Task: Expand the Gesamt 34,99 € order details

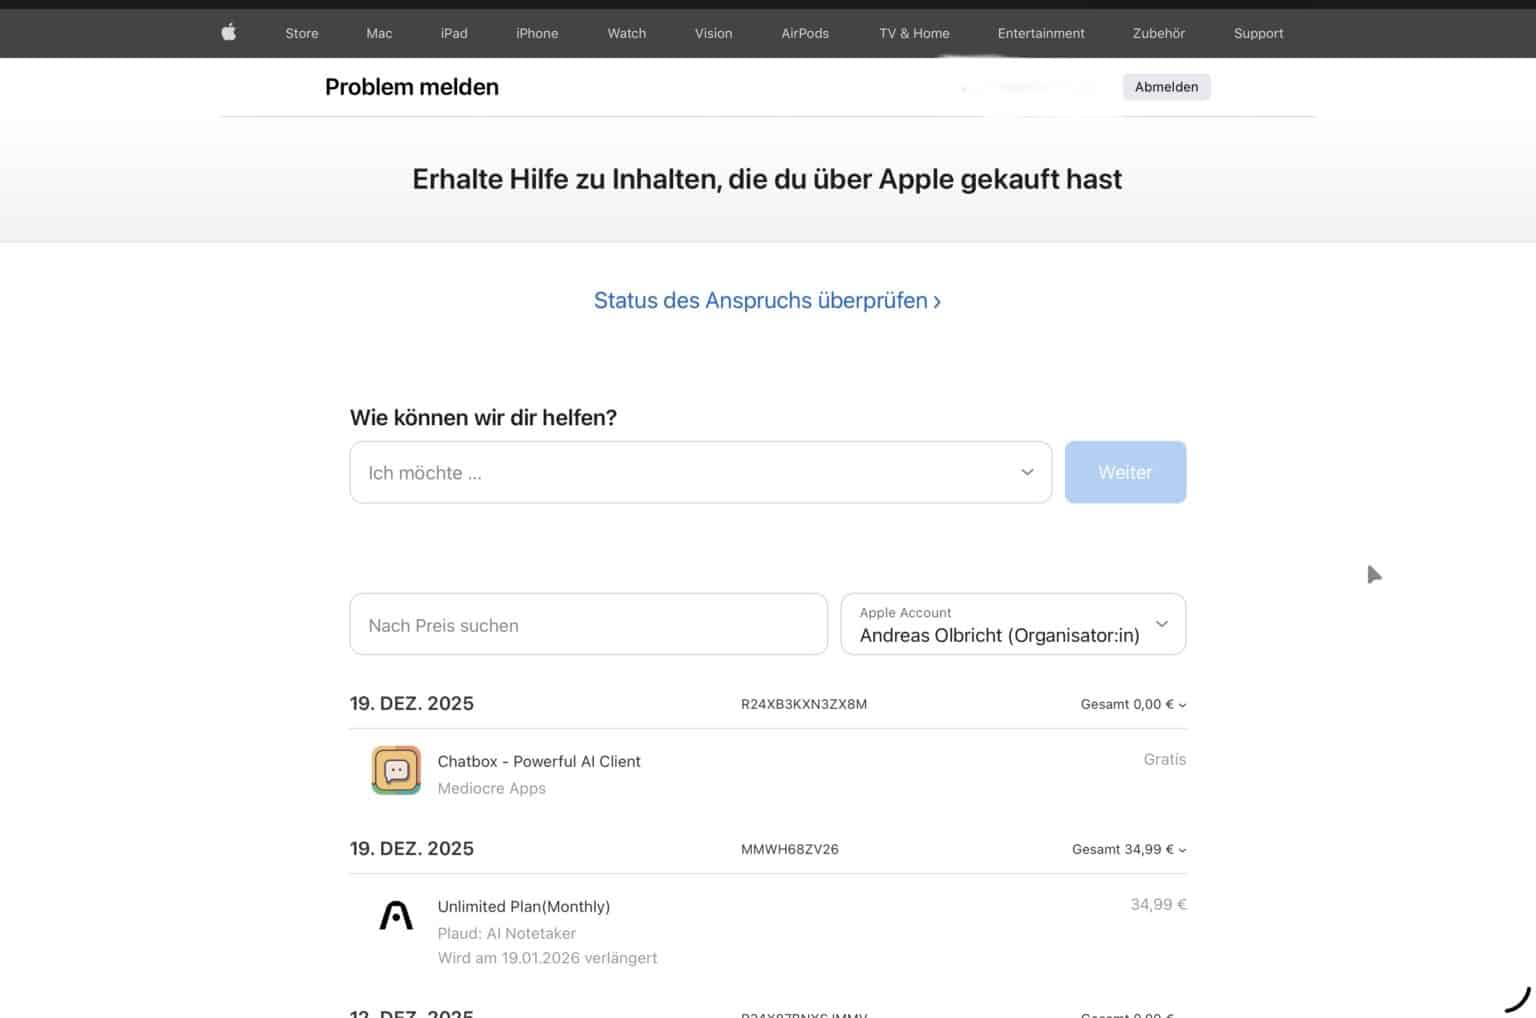Action: 1129,849
